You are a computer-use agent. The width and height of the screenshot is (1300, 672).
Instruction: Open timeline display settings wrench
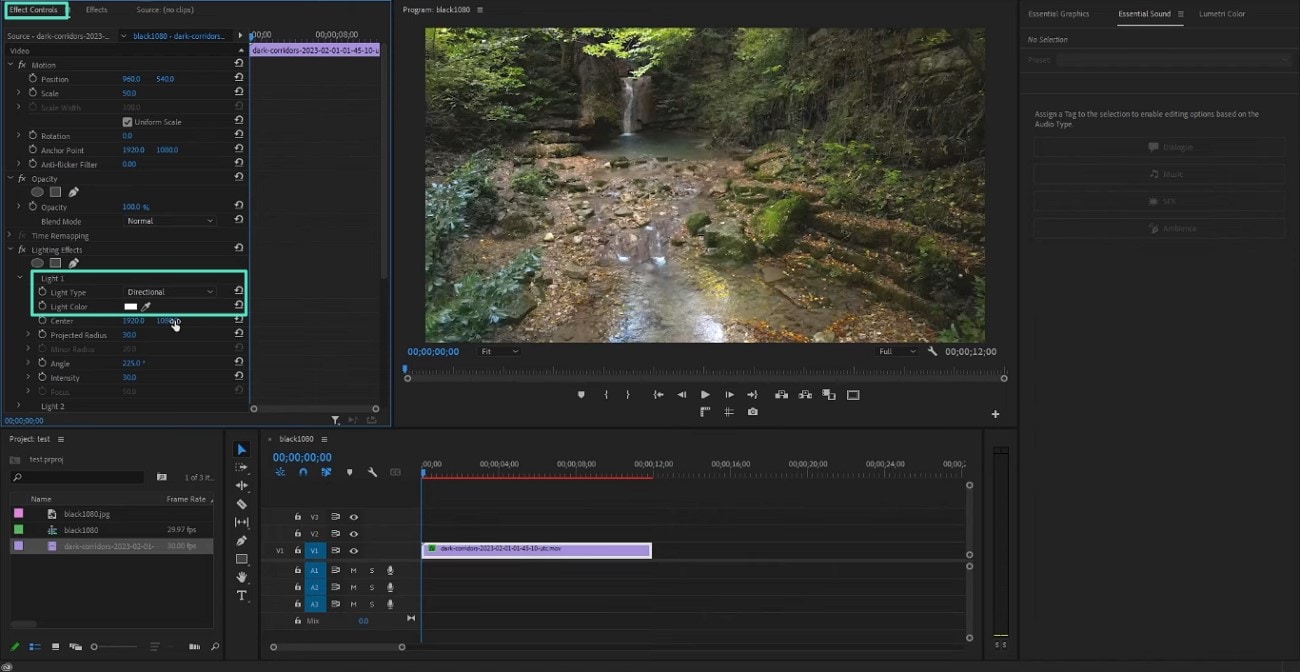372,472
